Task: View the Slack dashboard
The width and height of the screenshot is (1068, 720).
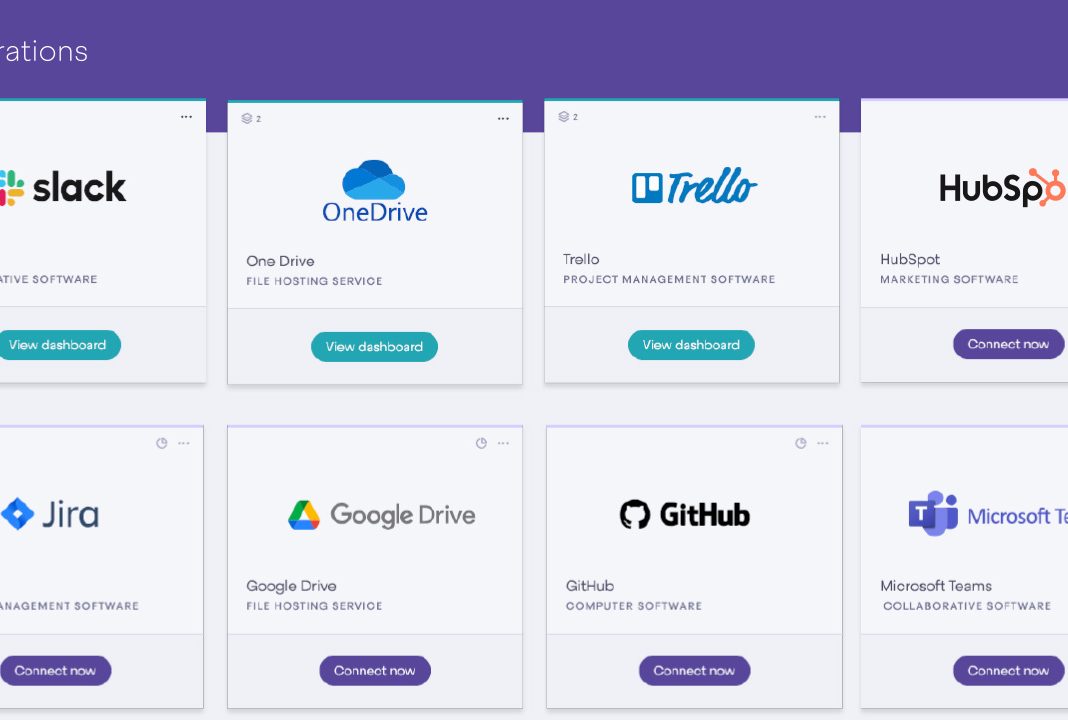Action: coord(57,345)
